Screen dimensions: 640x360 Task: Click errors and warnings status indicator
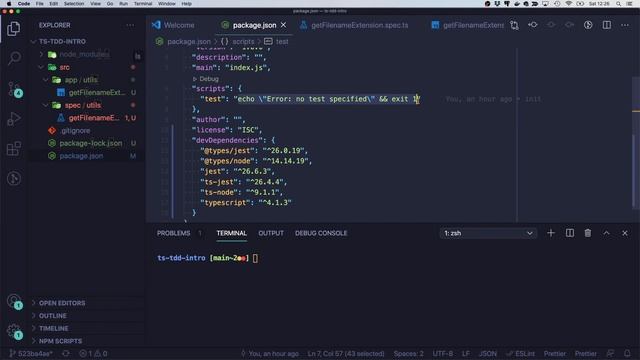(x=93, y=353)
